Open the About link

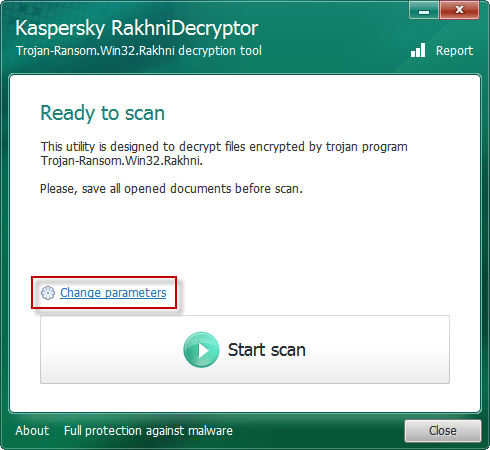32,431
